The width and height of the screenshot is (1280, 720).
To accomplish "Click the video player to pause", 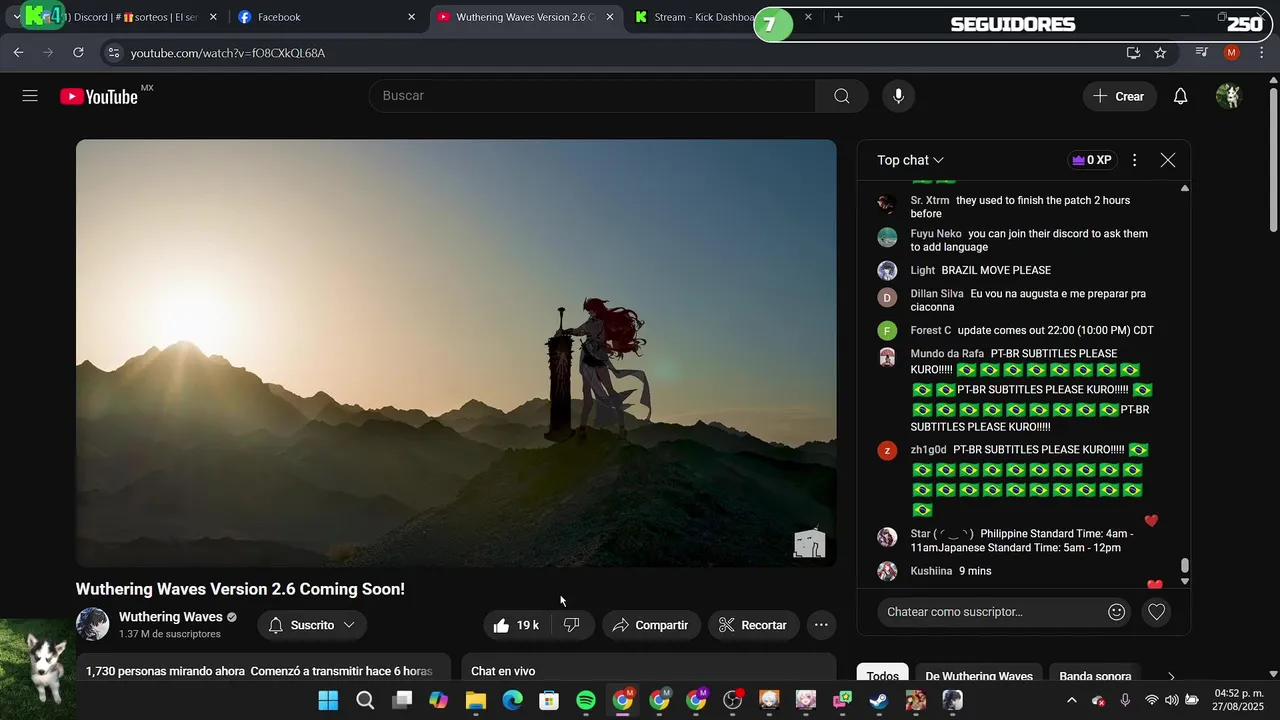I will (x=456, y=353).
